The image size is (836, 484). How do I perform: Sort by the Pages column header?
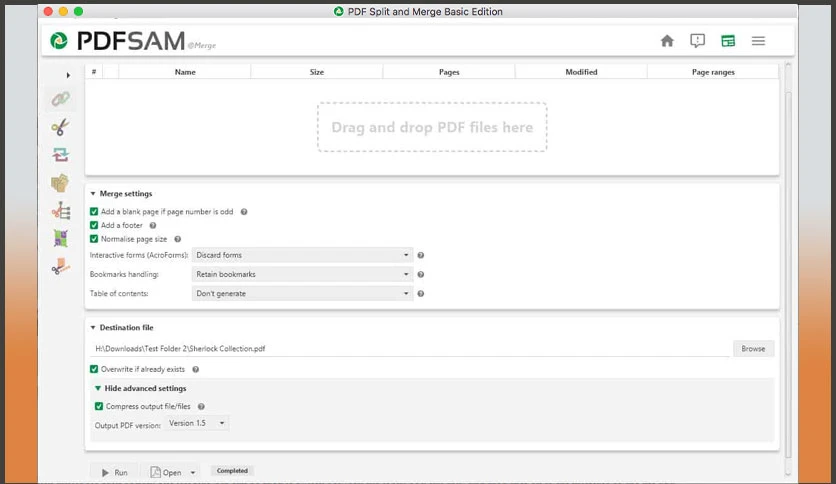pyautogui.click(x=449, y=72)
